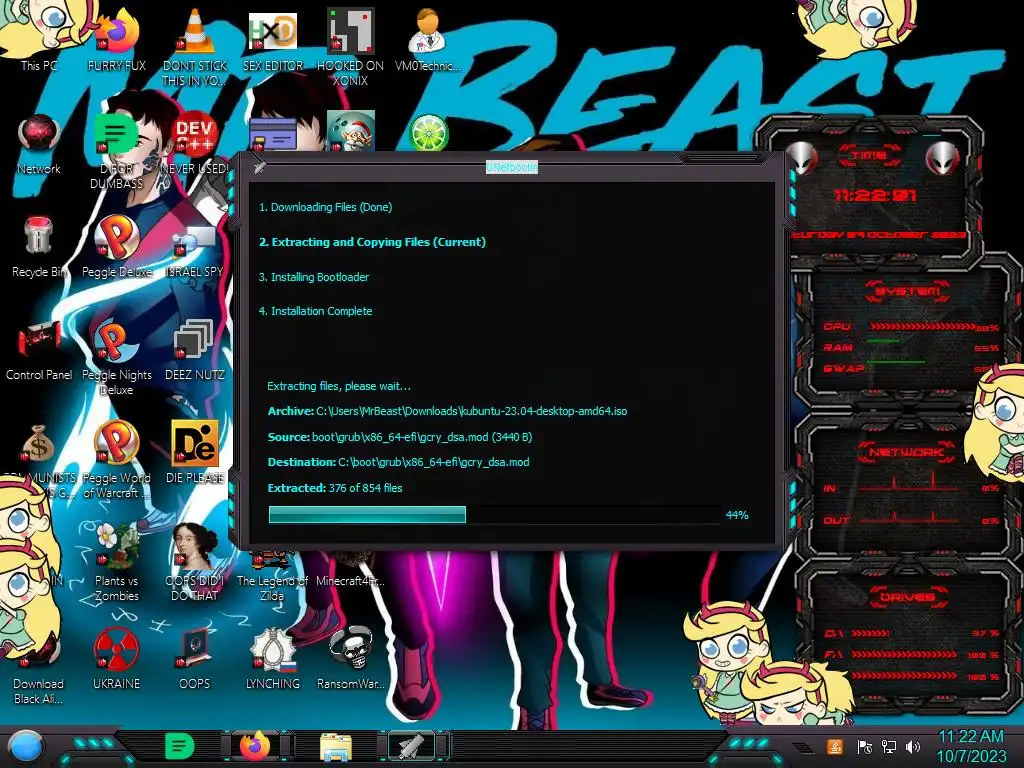Viewport: 1024px width, 768px height.
Task: Select the UNetbootin taskbar button
Action: (411, 746)
